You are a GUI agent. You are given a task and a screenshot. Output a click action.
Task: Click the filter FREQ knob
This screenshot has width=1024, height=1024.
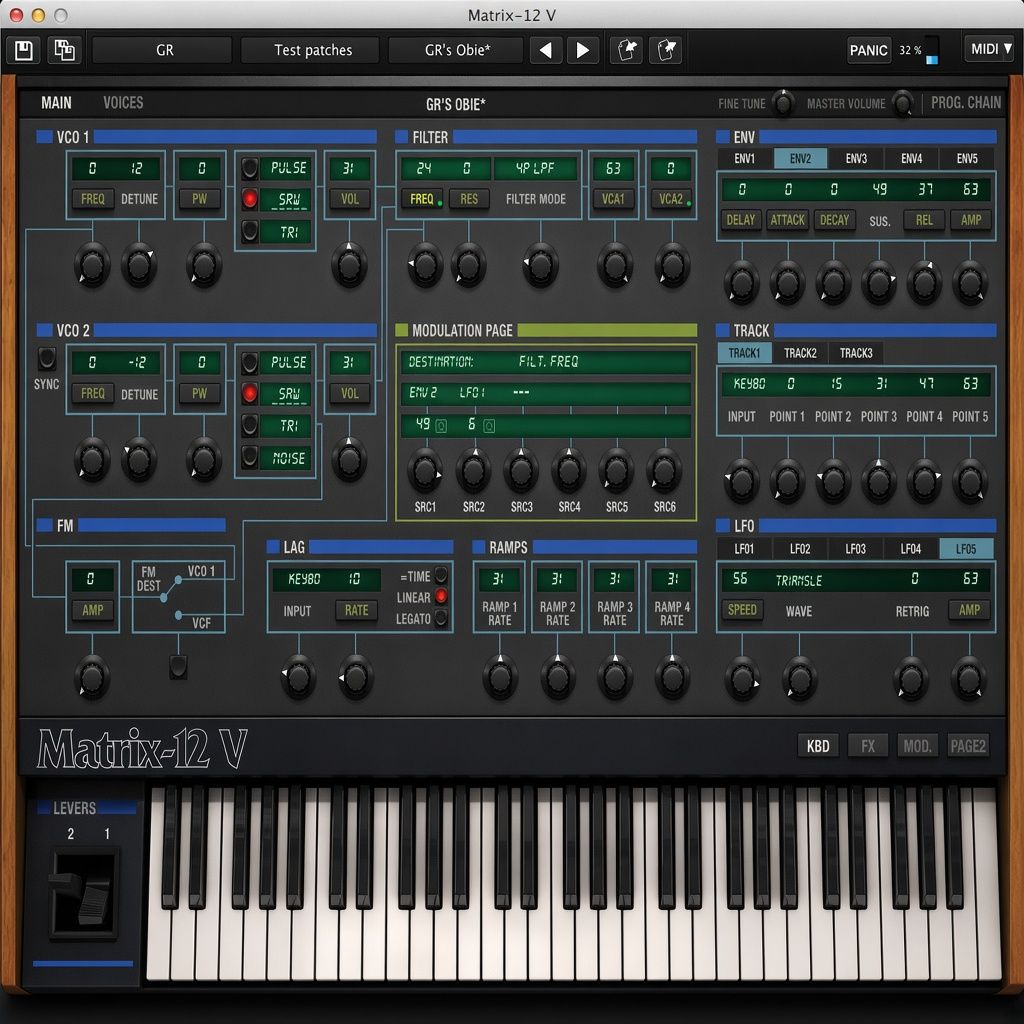click(424, 265)
